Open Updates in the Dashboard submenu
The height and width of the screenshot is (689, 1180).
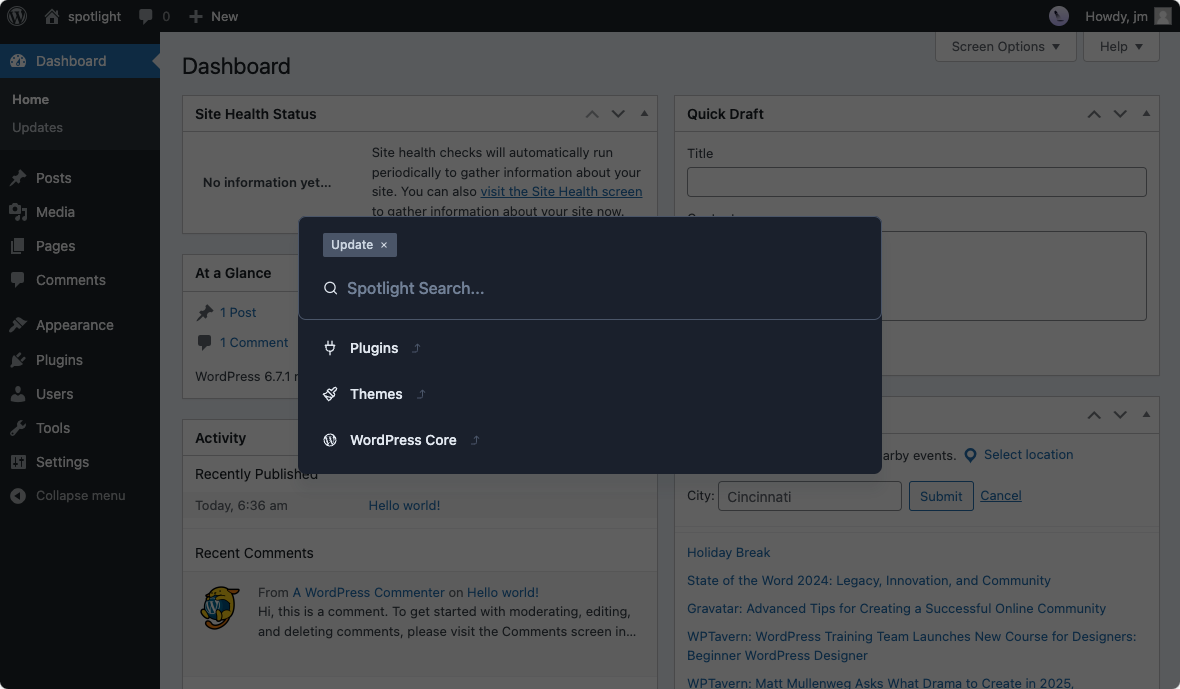coord(37,128)
